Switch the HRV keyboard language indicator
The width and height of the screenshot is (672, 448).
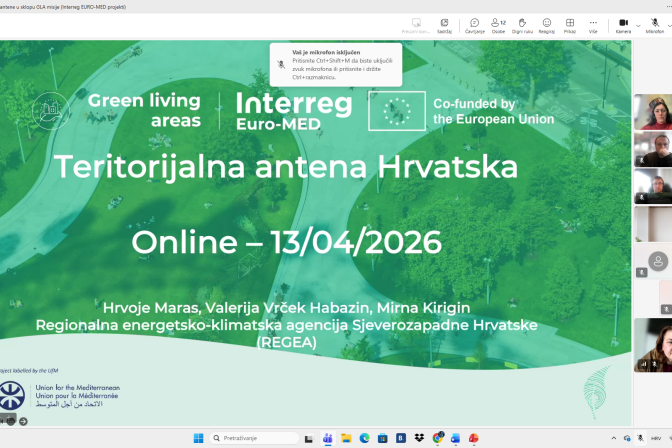[x=656, y=438]
